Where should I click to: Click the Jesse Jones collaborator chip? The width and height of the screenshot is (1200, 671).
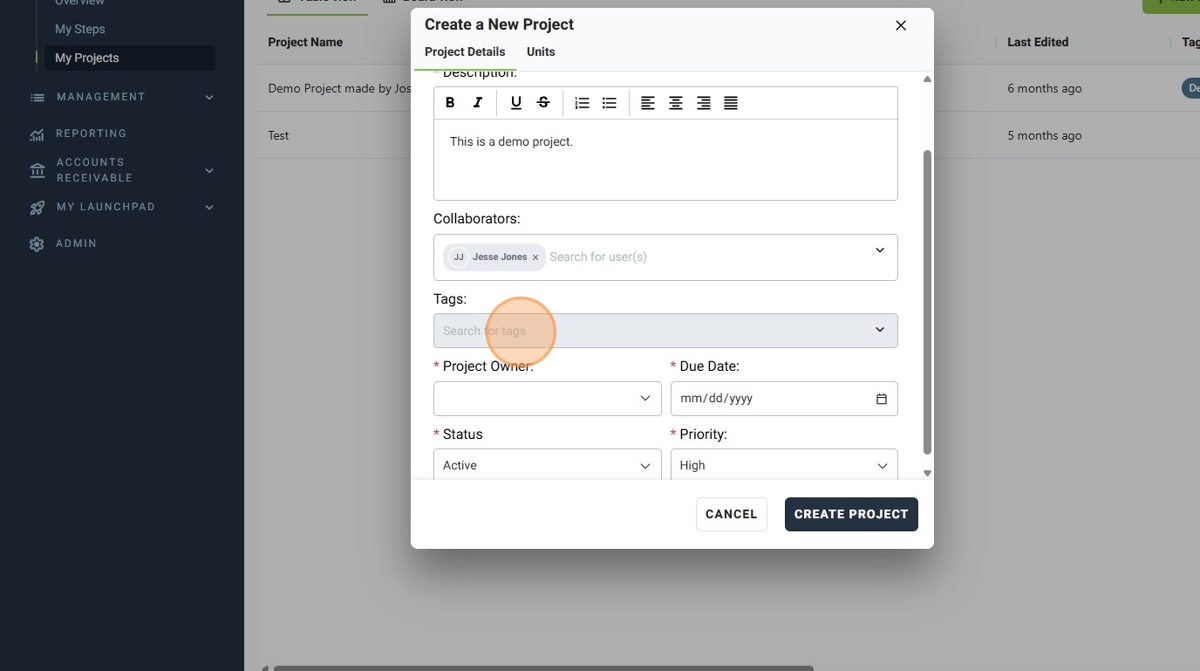click(x=495, y=257)
